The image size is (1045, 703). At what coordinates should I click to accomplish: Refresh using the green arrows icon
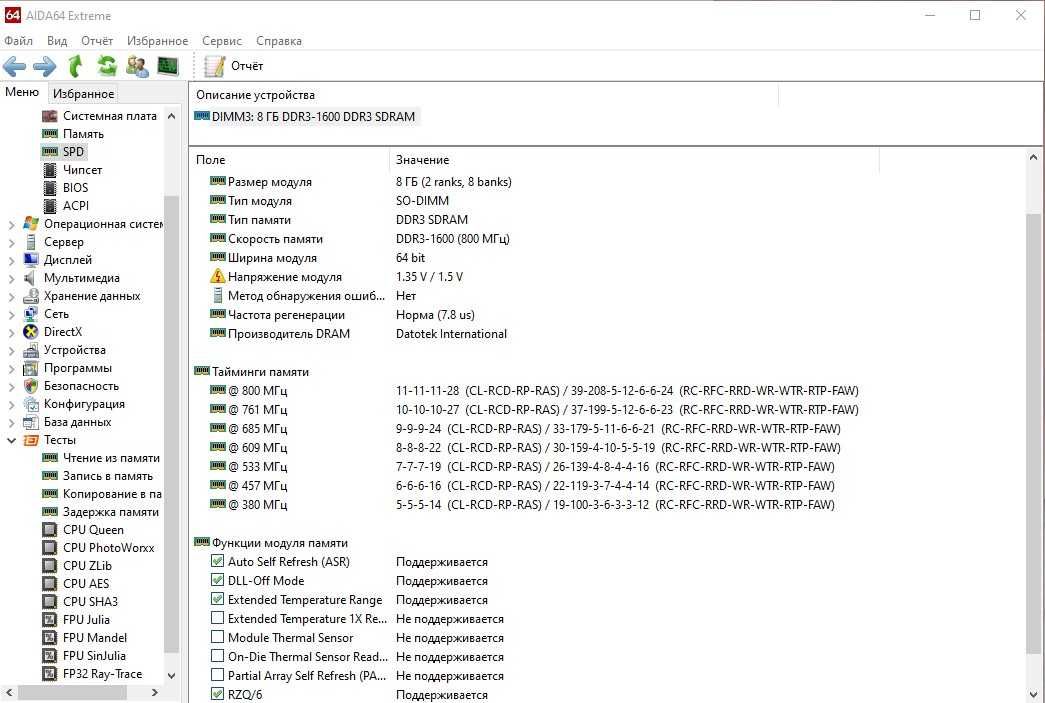[107, 66]
